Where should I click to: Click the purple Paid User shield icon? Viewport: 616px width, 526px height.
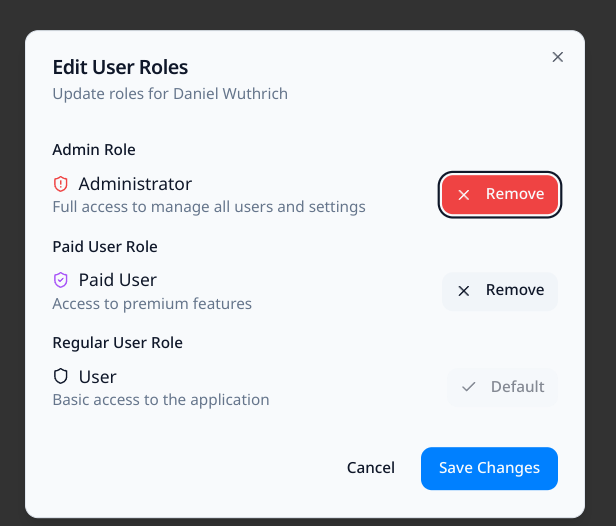click(x=60, y=280)
